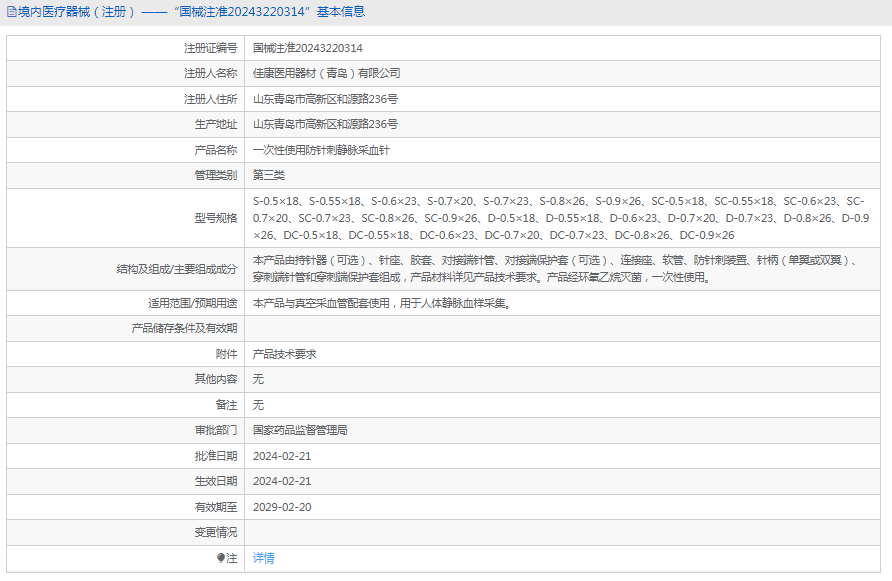This screenshot has width=892, height=581.
Task: Click the 产品储存条件及有效期 label
Action: click(184, 328)
